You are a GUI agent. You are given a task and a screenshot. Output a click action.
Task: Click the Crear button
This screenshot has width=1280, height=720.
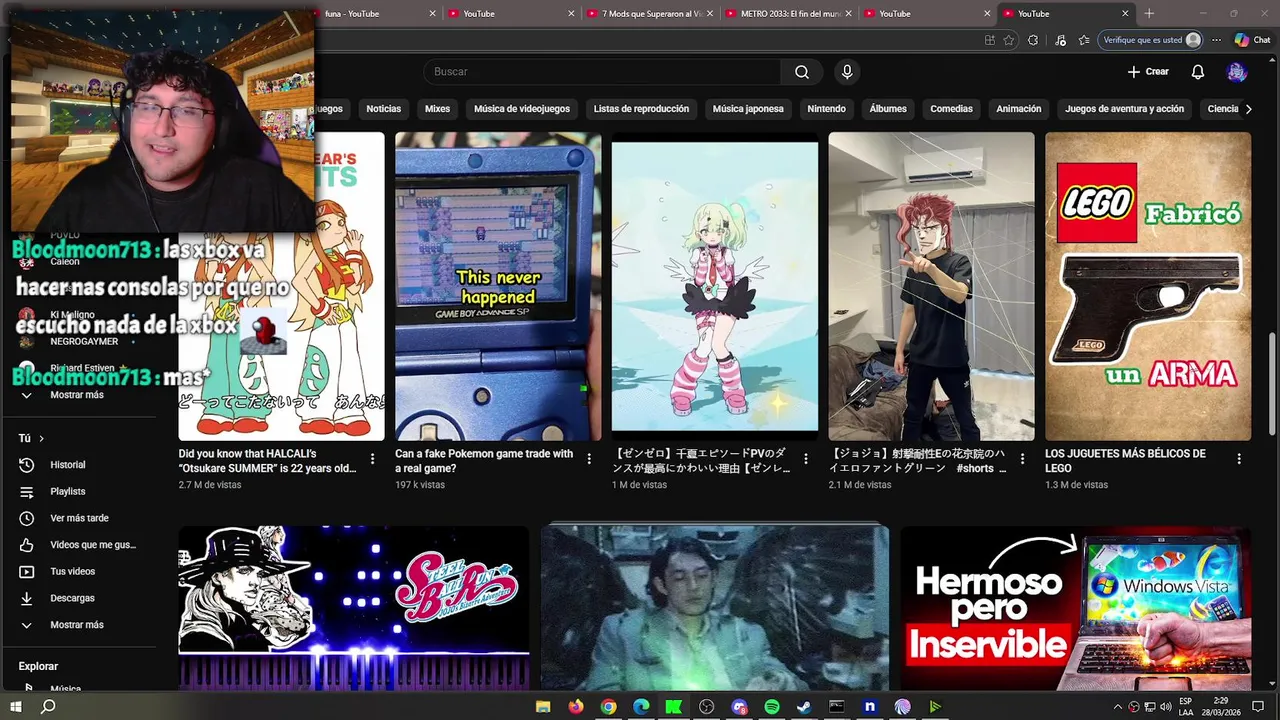pyautogui.click(x=1148, y=72)
